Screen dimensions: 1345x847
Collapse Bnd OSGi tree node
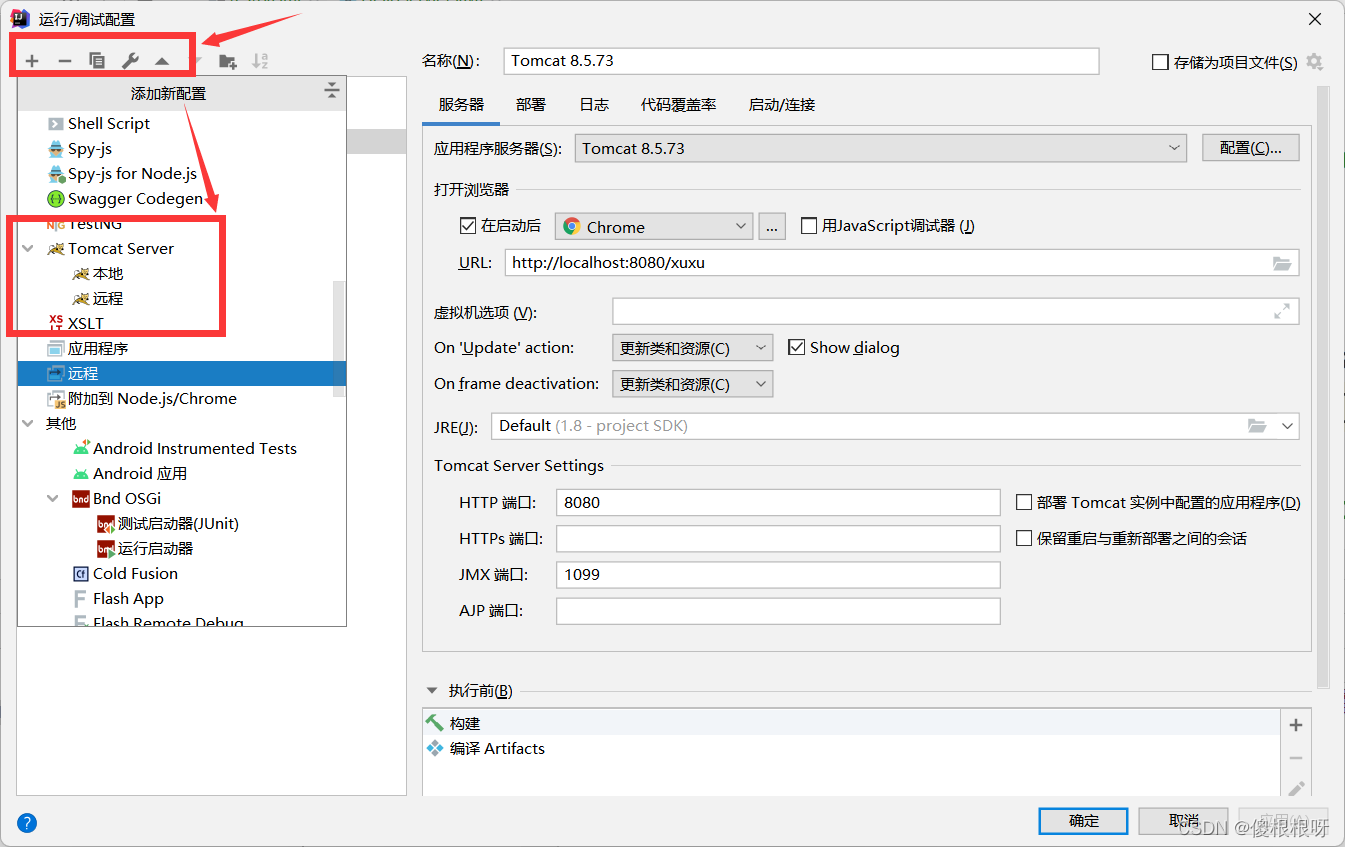click(x=53, y=498)
